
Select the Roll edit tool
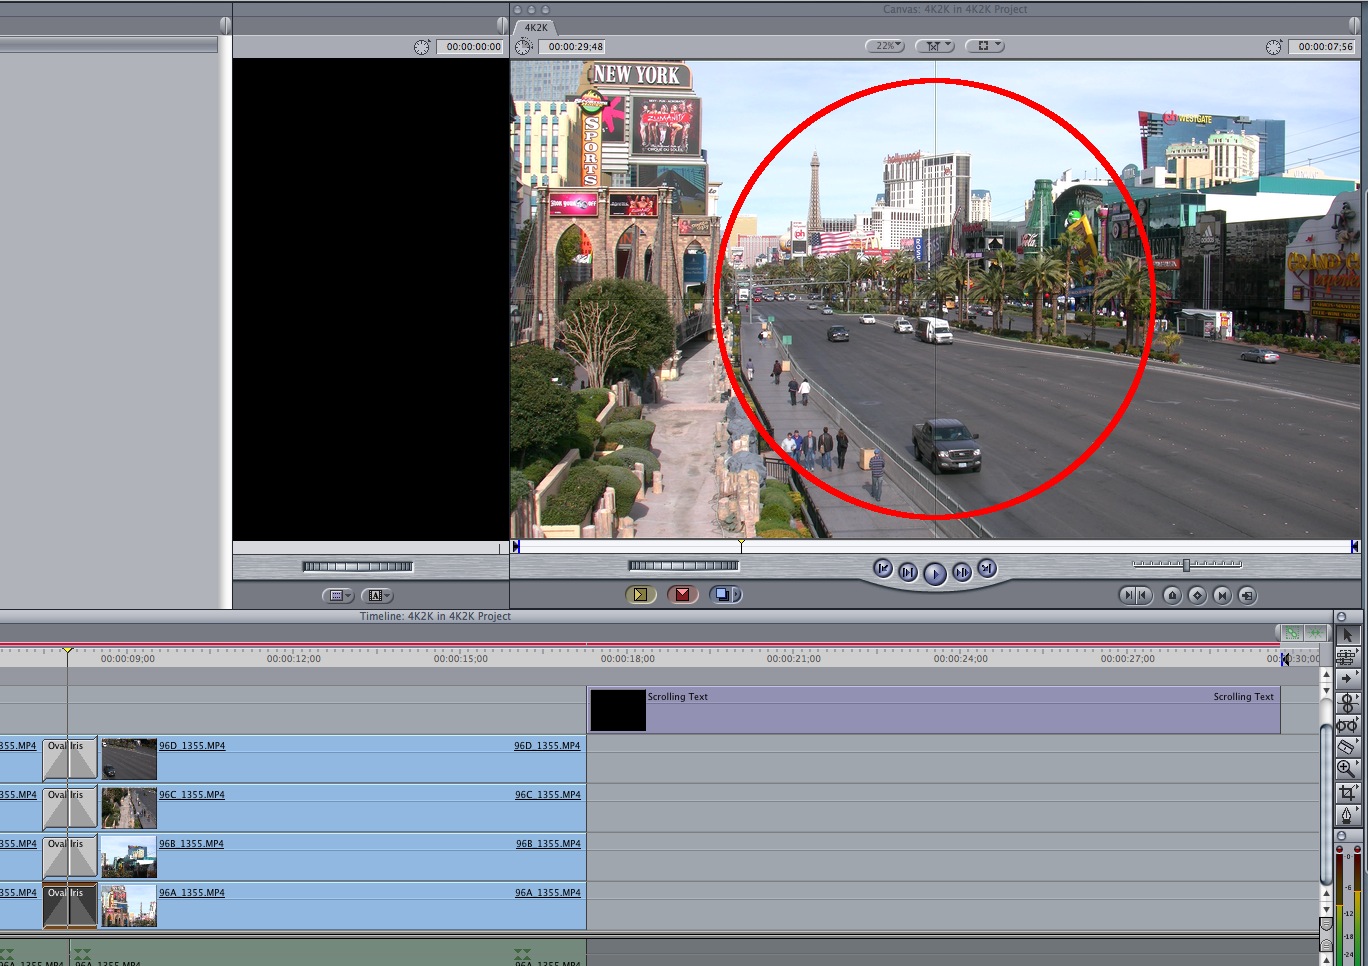pos(1346,702)
